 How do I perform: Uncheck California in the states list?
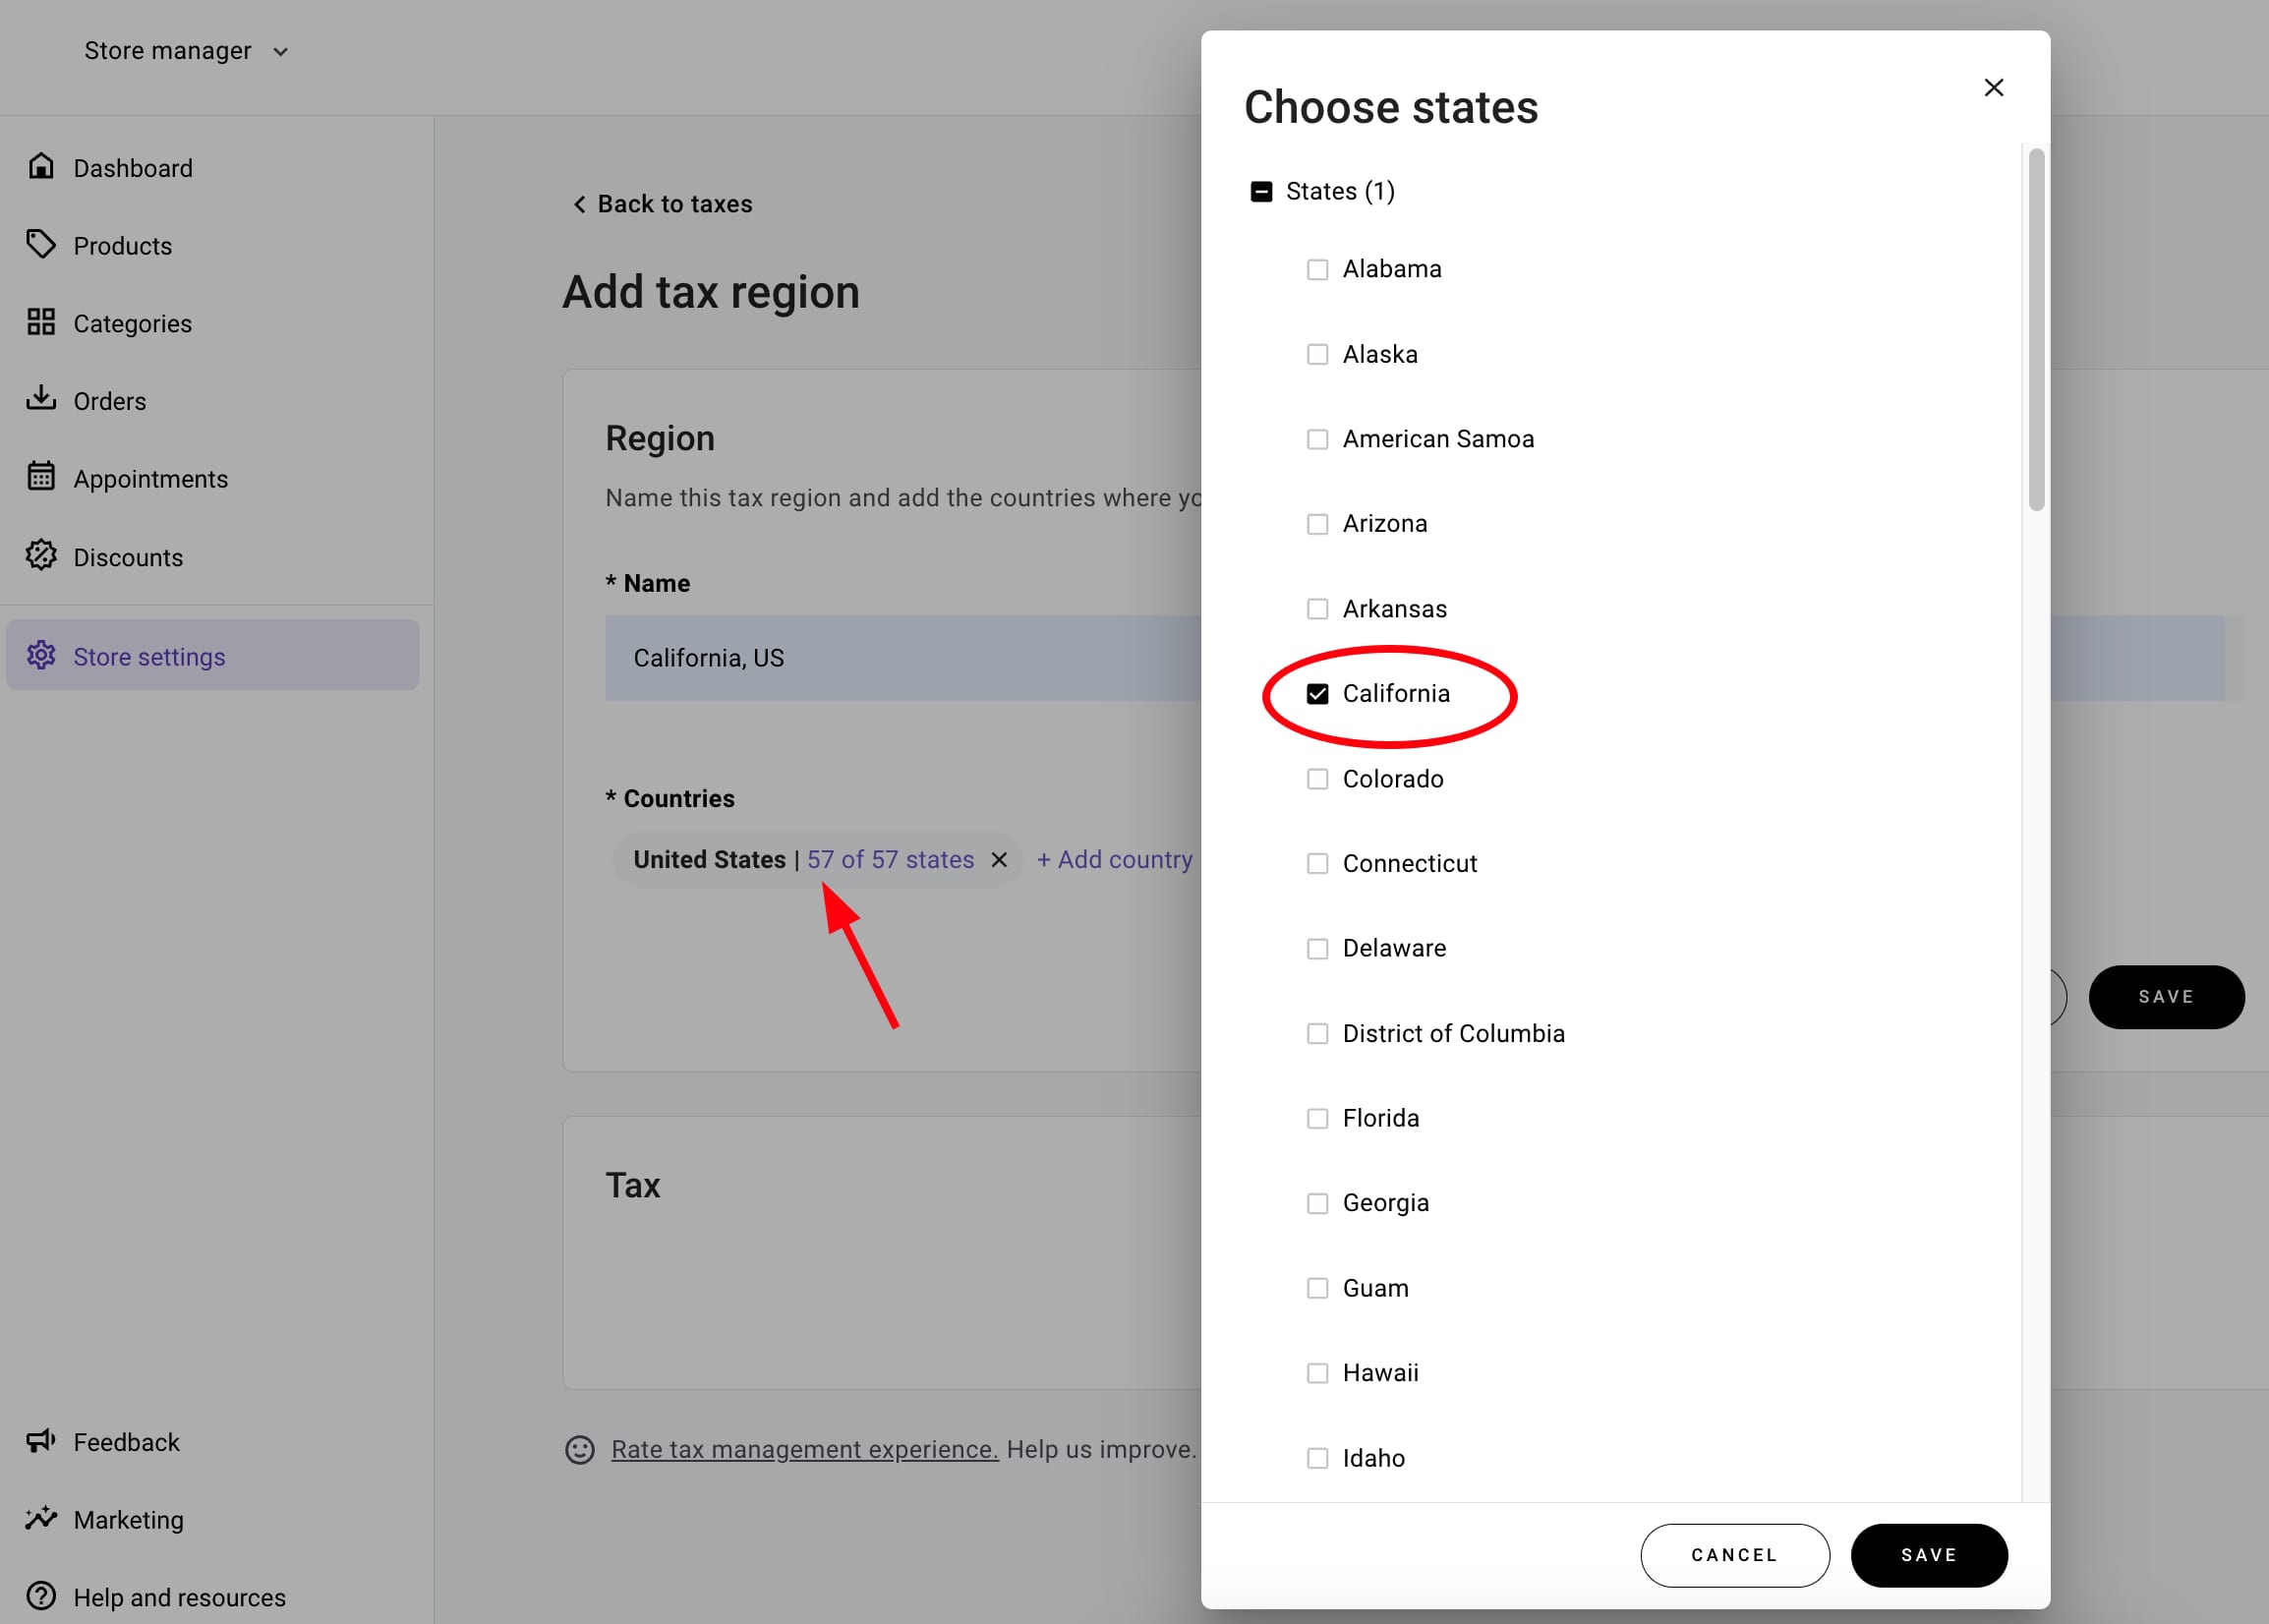click(x=1319, y=693)
